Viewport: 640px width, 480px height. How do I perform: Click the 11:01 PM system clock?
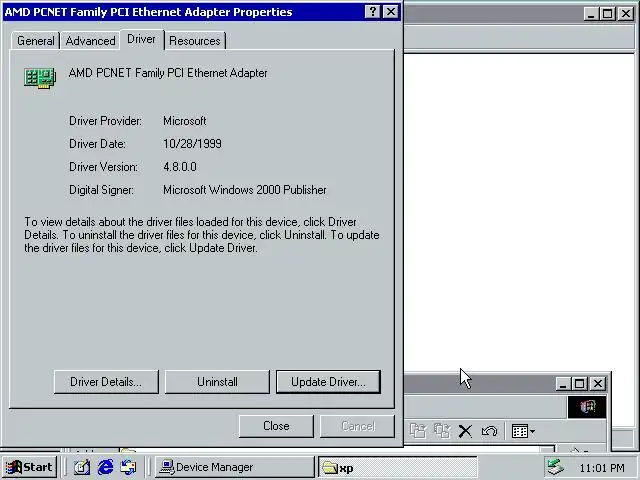602,468
